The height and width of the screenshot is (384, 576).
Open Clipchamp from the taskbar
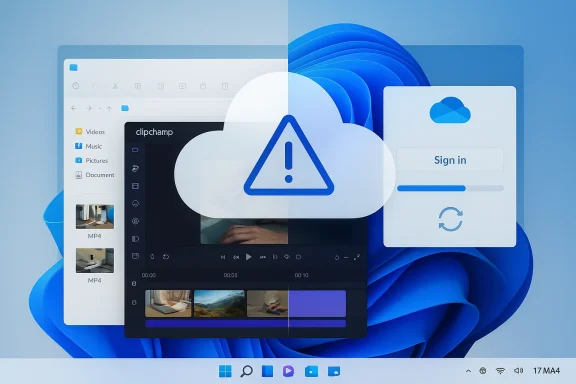[x=288, y=371]
